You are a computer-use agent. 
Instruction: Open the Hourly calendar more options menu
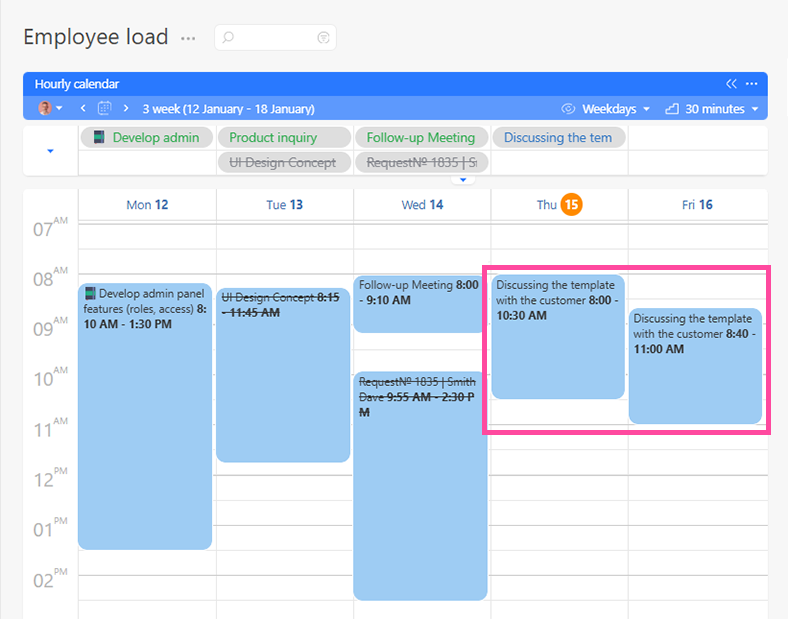tap(752, 84)
